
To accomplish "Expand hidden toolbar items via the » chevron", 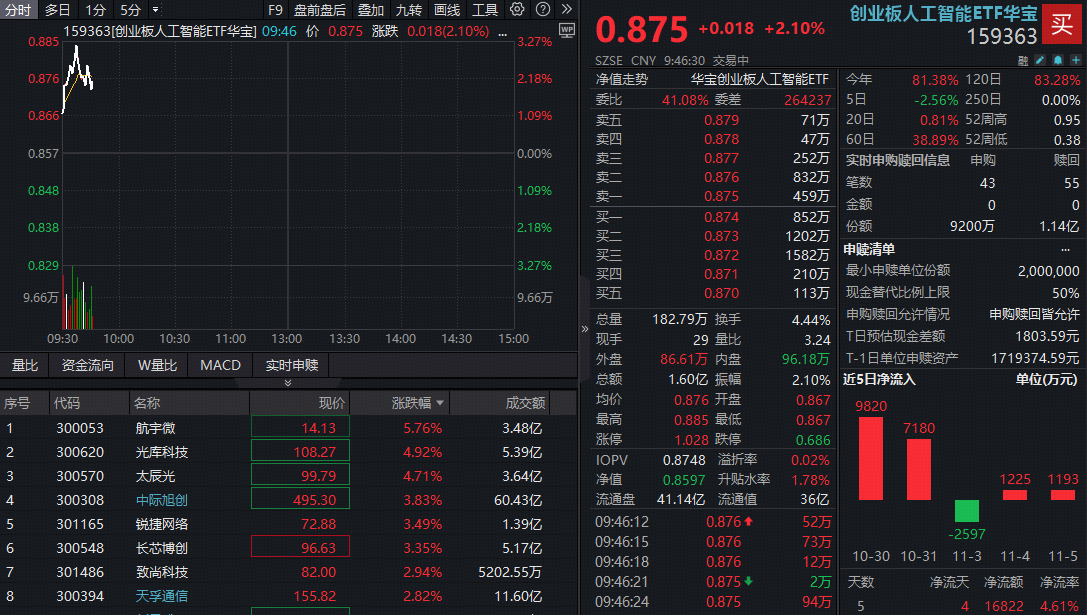I will 566,10.
